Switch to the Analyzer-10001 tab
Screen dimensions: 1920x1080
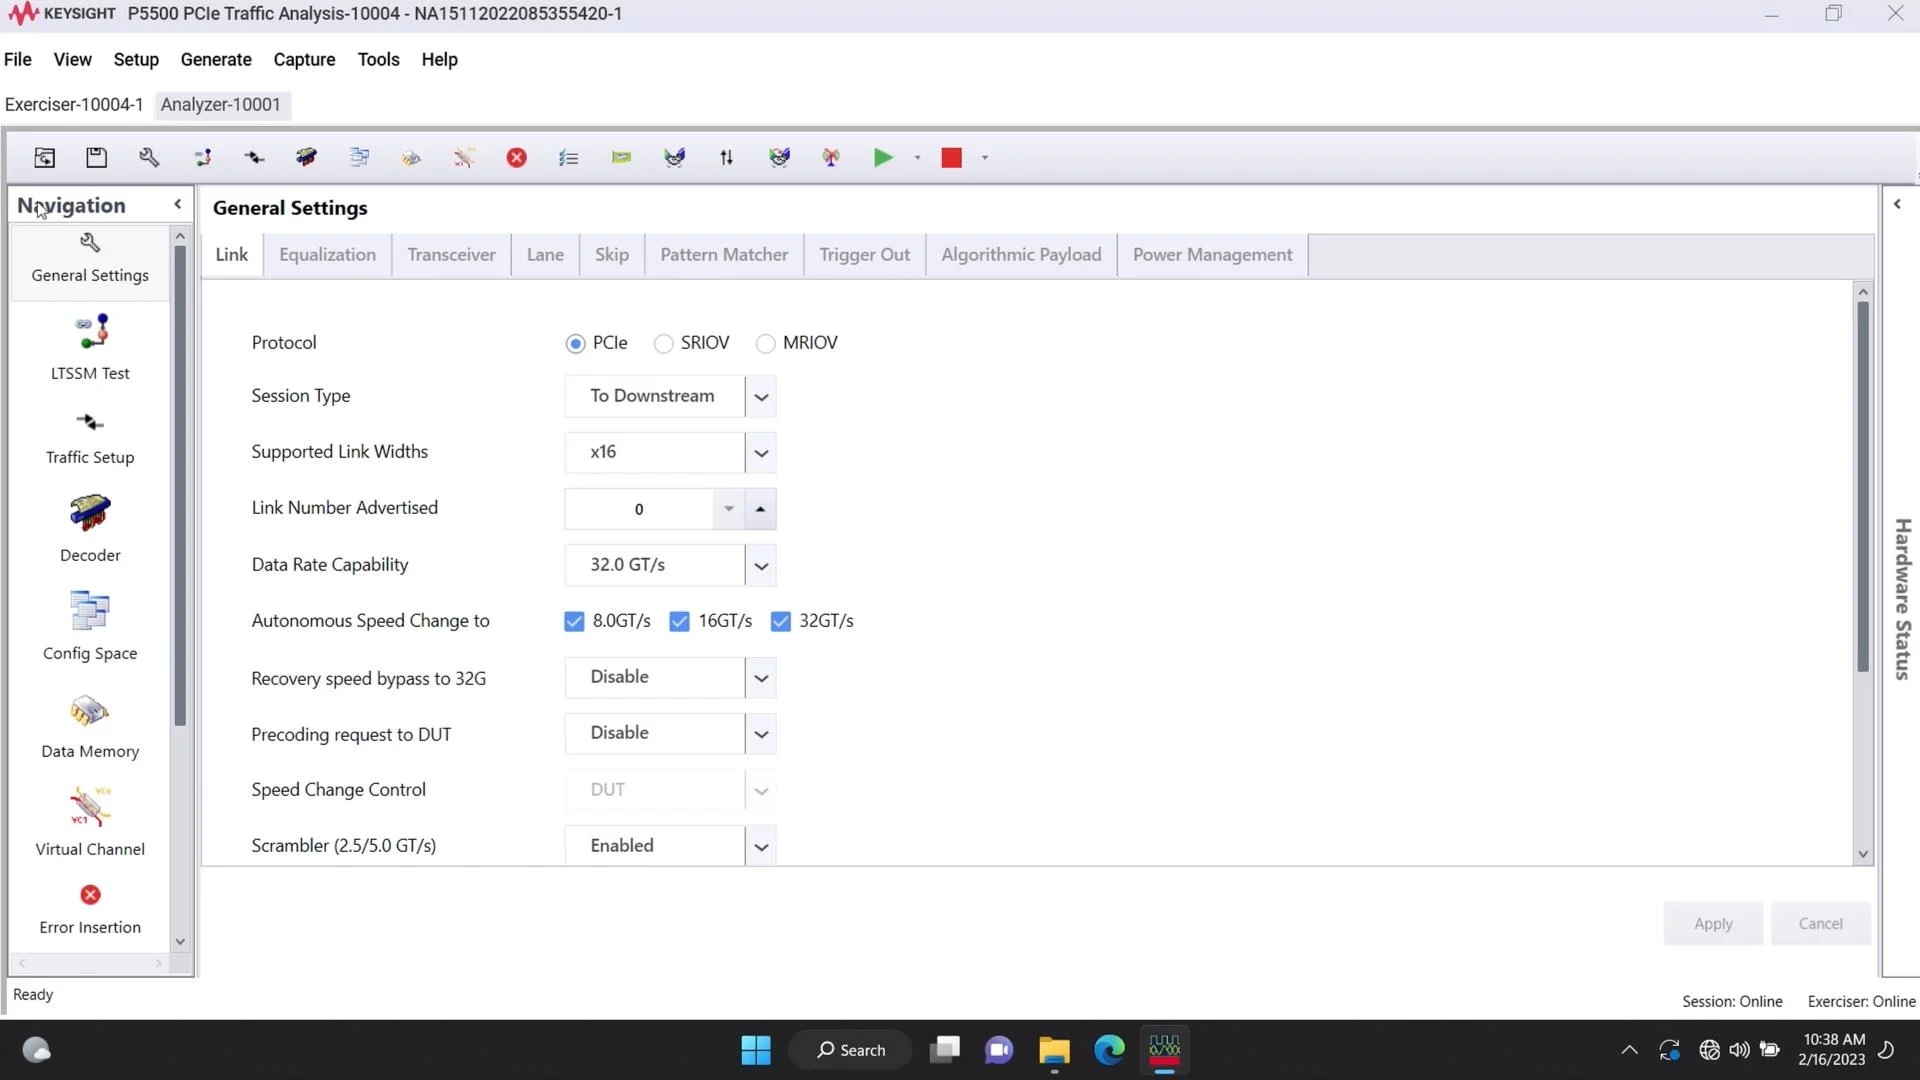(221, 105)
